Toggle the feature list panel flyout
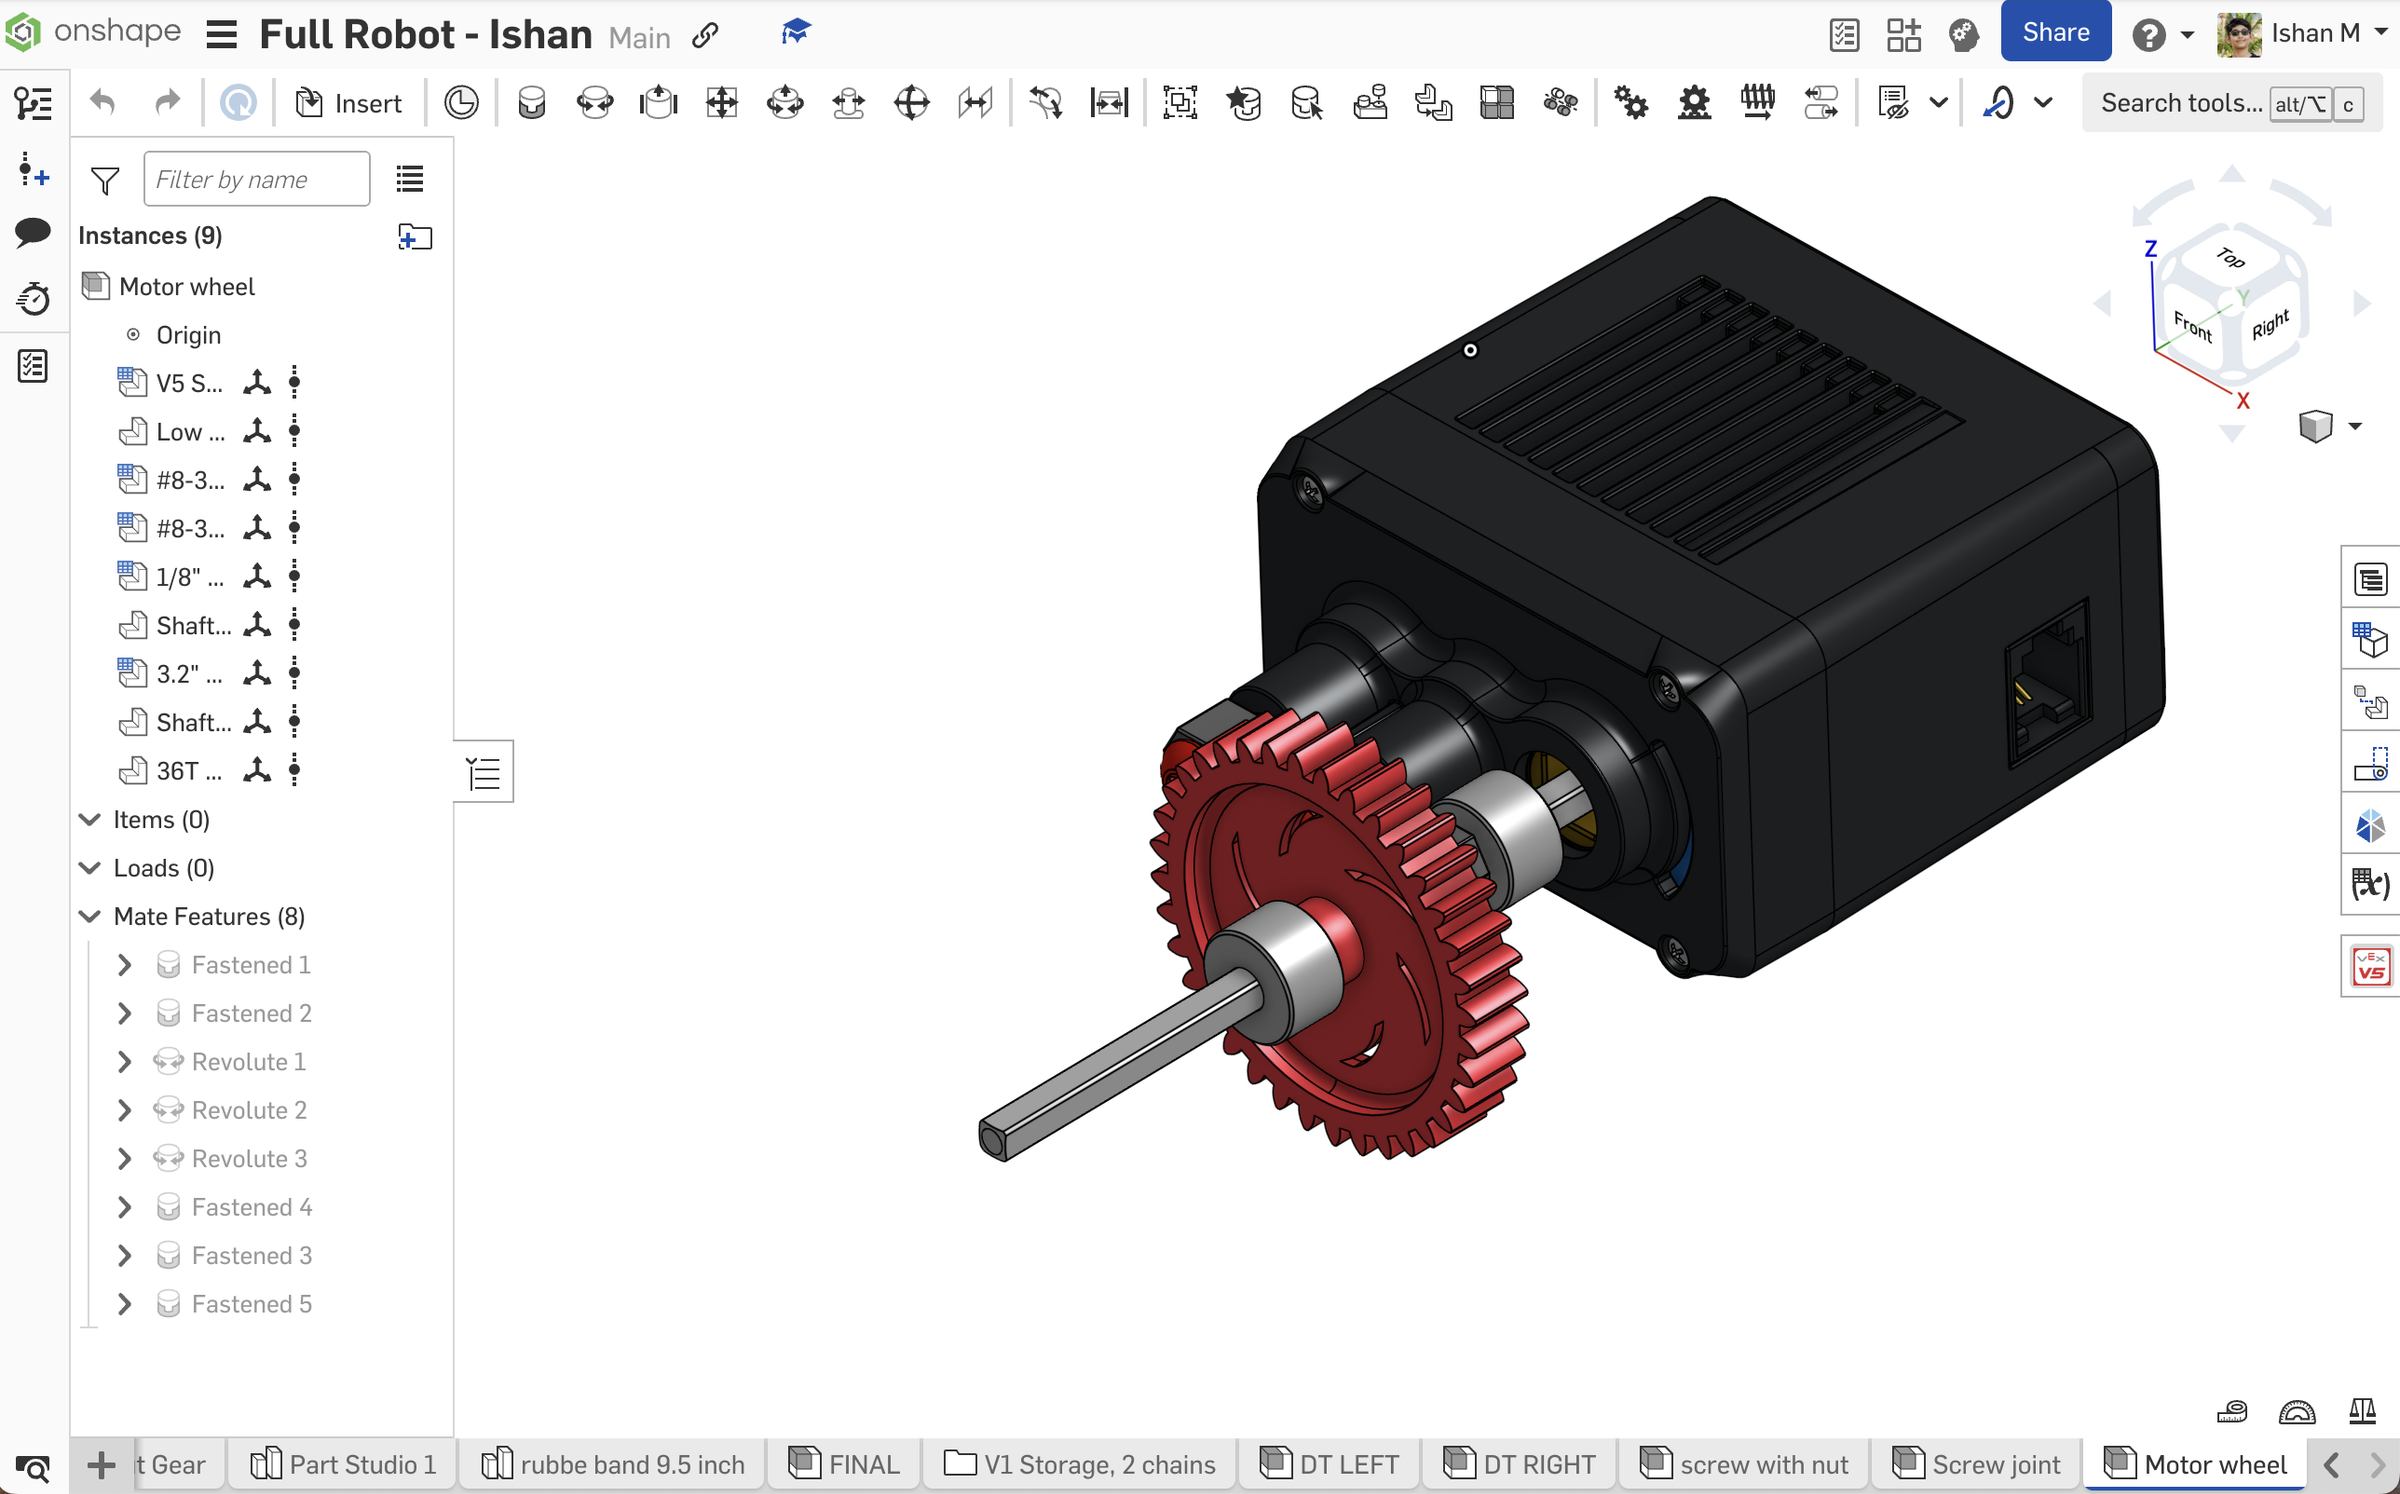 coord(484,772)
